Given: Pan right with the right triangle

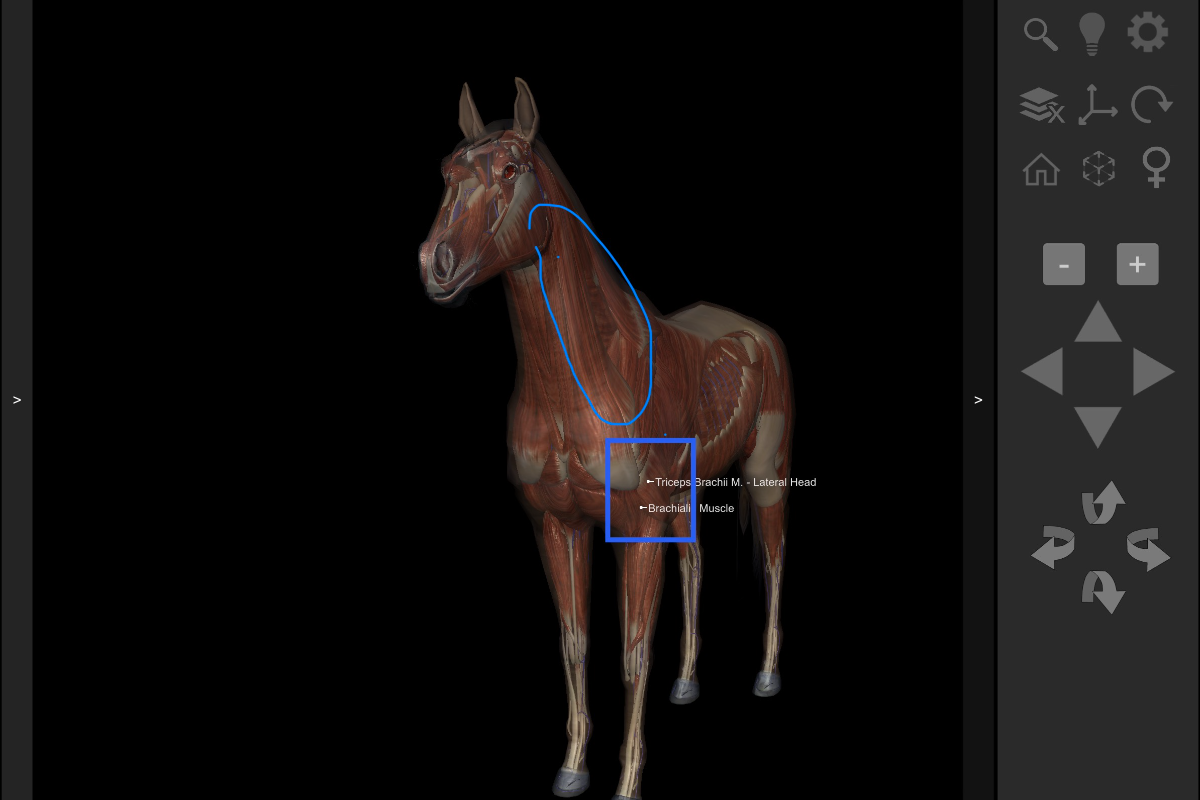Looking at the screenshot, I should pos(1153,372).
